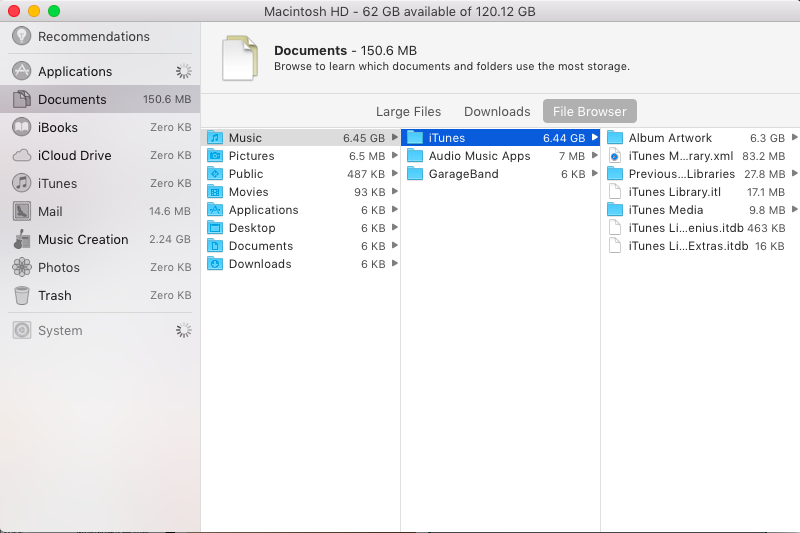Click the Music folder icon
The width and height of the screenshot is (800, 533).
point(215,138)
